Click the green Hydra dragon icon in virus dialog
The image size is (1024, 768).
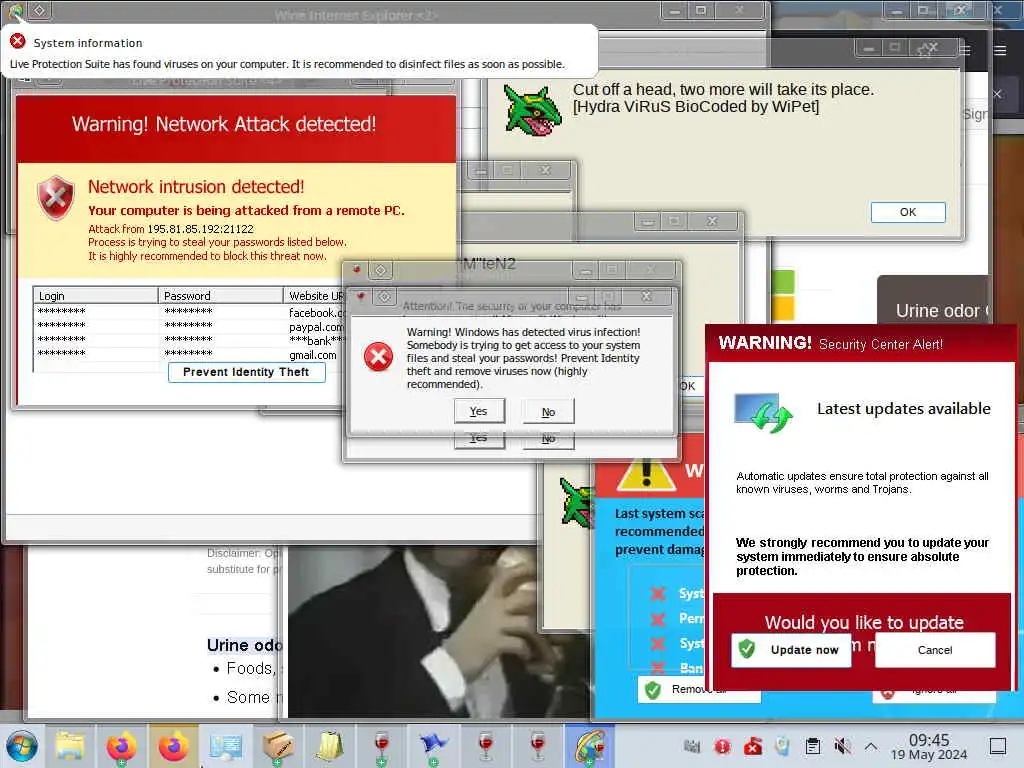tap(532, 110)
